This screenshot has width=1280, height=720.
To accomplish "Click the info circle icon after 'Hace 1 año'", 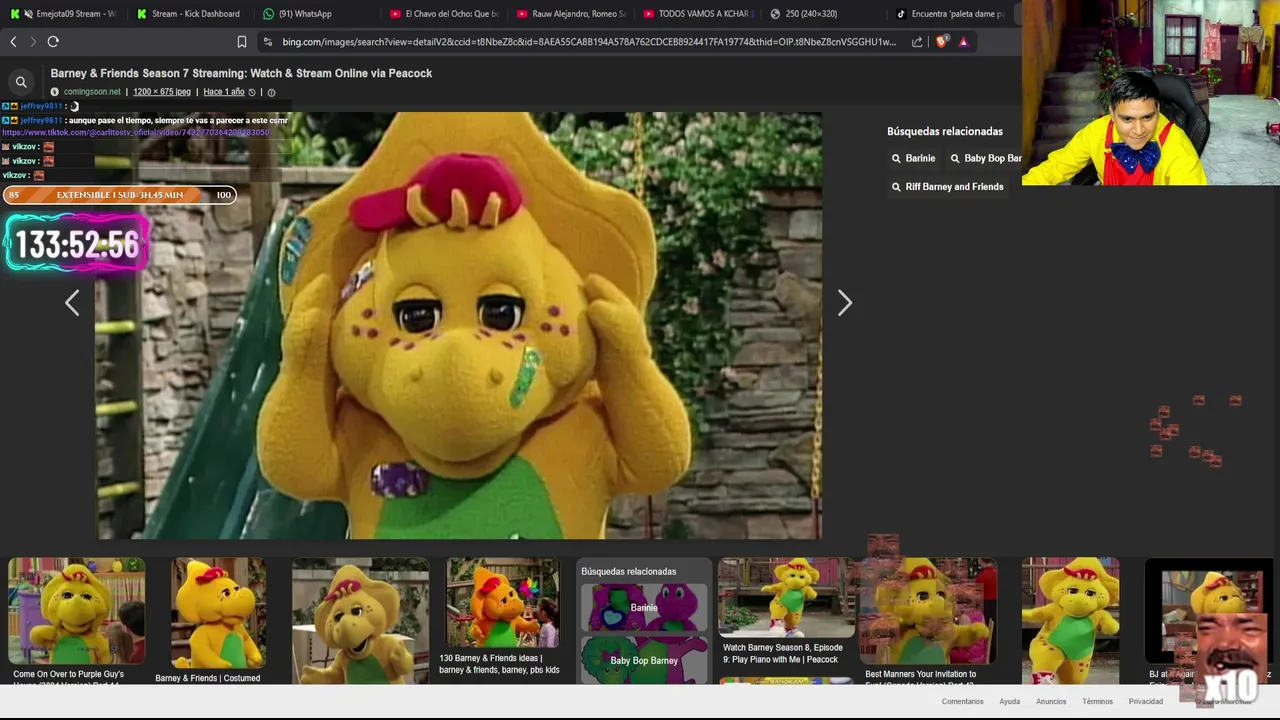I will pos(271,92).
